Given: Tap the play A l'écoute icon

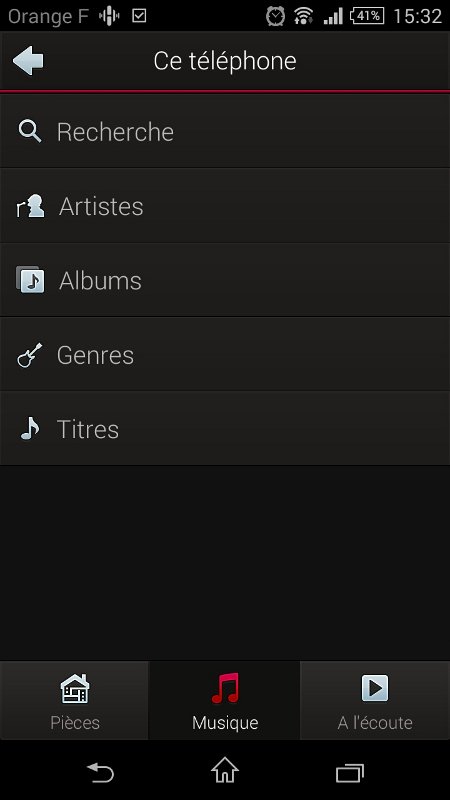Looking at the screenshot, I should click(375, 688).
